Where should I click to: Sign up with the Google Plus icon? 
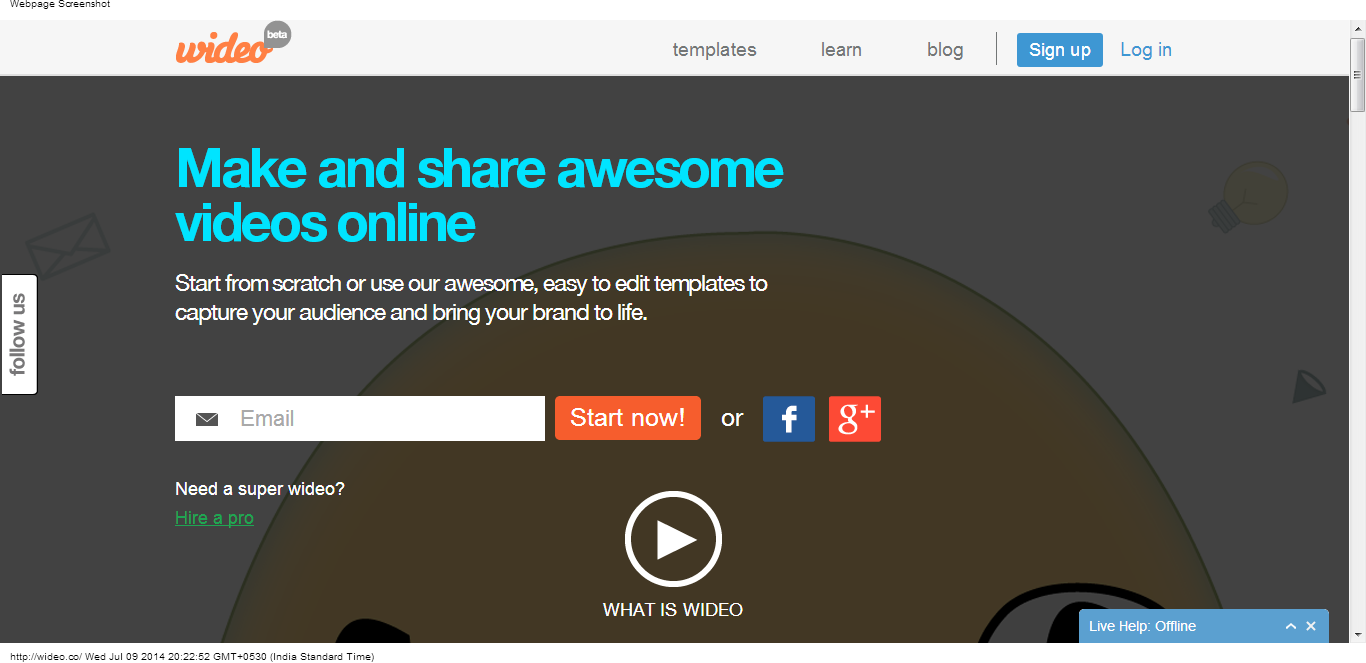tap(855, 419)
